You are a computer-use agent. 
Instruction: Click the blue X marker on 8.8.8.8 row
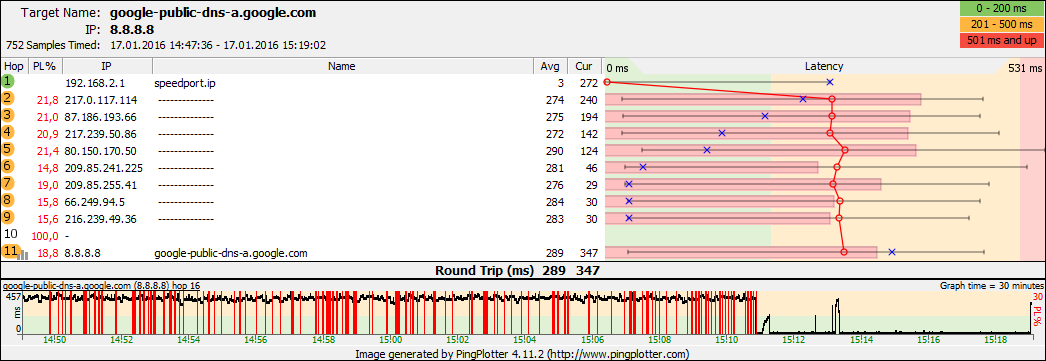[x=892, y=252]
